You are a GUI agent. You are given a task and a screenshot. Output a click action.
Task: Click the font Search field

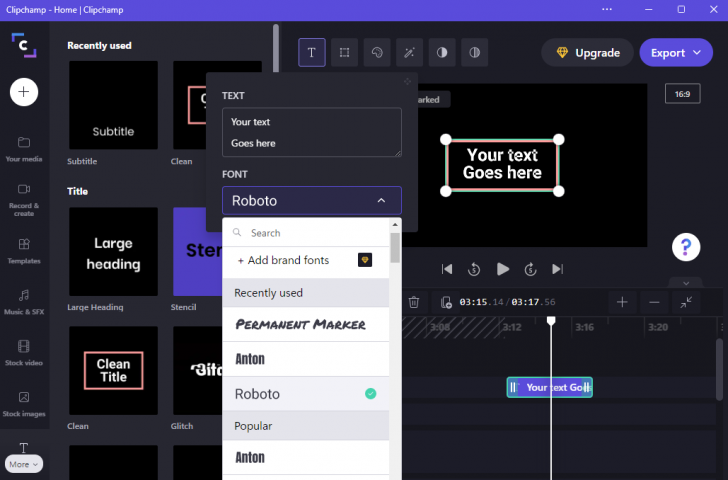coord(306,233)
